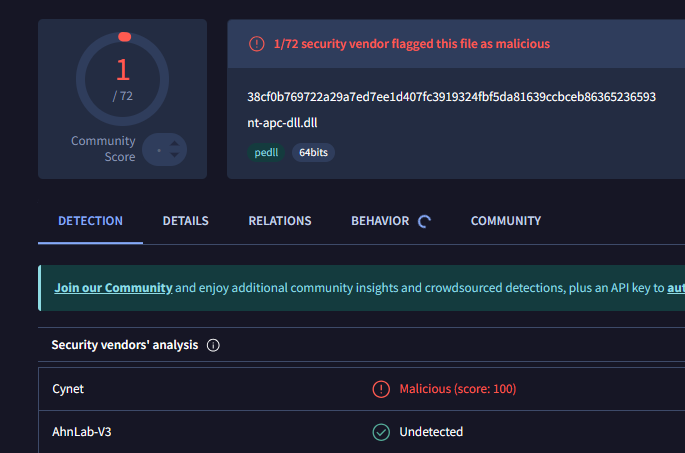This screenshot has width=685, height=453.
Task: Open the Relations tab
Action: pos(280,221)
